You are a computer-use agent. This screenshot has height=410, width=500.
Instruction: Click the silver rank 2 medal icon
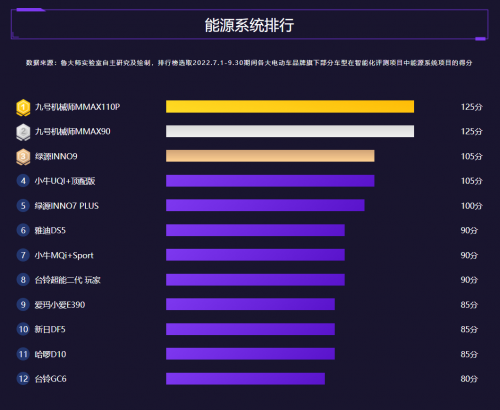click(23, 132)
